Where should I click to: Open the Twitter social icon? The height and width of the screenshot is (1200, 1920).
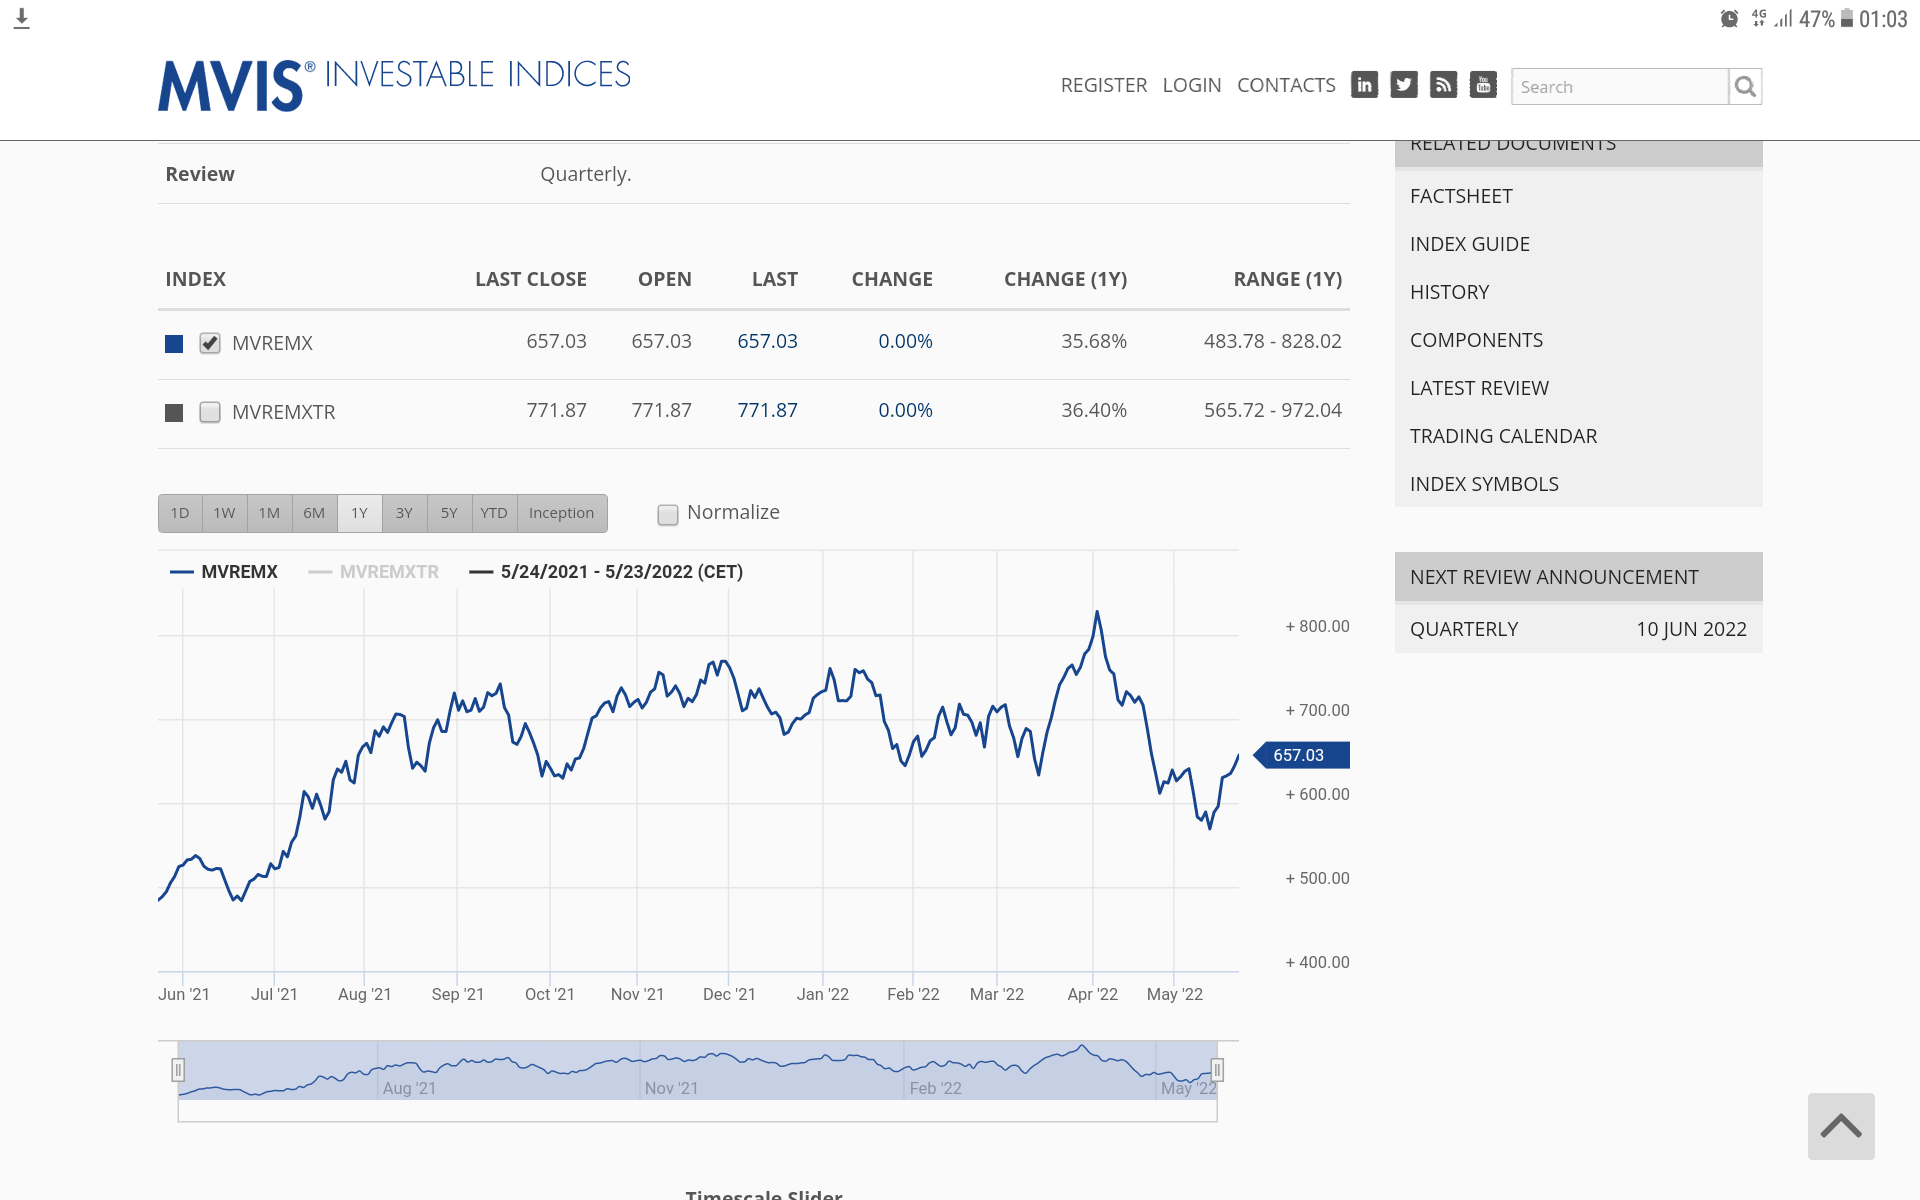(1404, 85)
